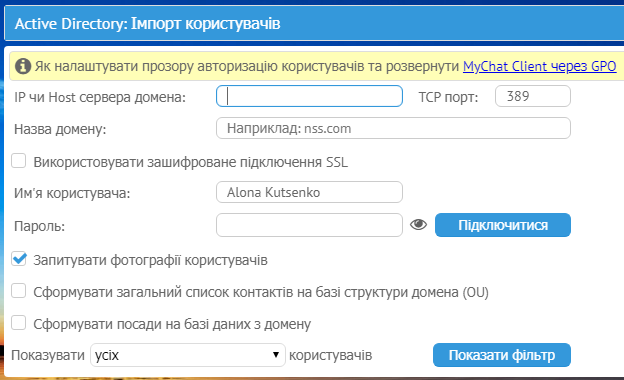Click the Назва домену input field

point(393,128)
